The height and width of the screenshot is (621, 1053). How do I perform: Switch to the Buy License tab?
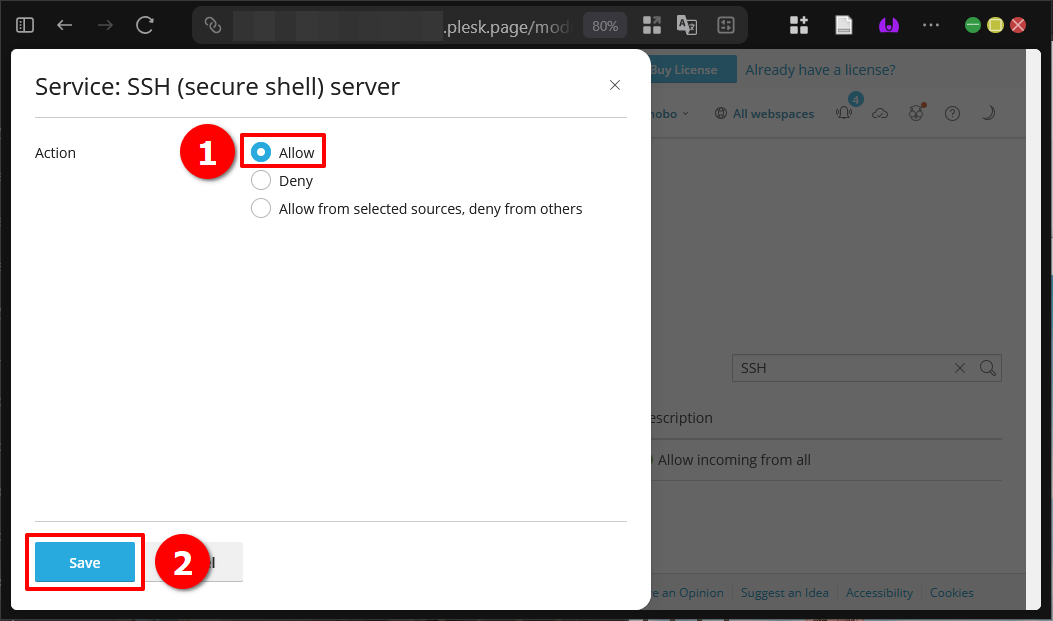[x=687, y=69]
